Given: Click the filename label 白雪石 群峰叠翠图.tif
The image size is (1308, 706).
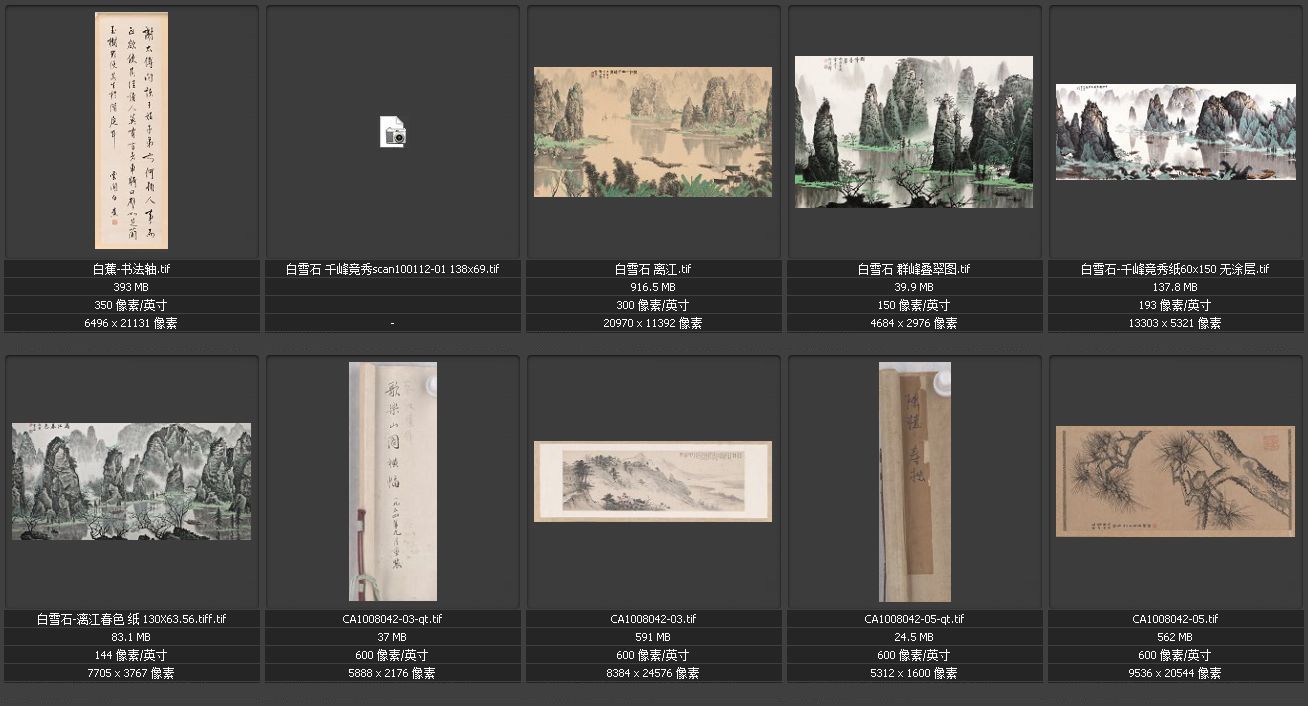Looking at the screenshot, I should (914, 269).
